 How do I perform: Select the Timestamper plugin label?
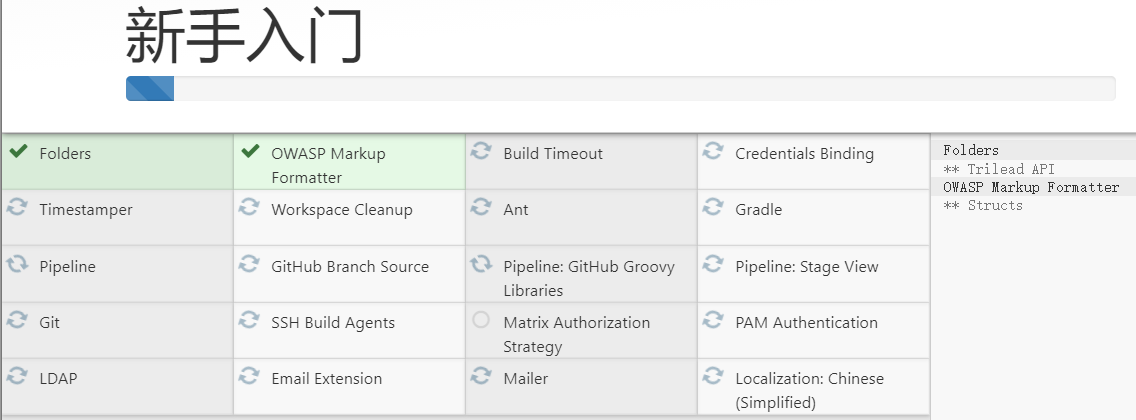point(85,210)
